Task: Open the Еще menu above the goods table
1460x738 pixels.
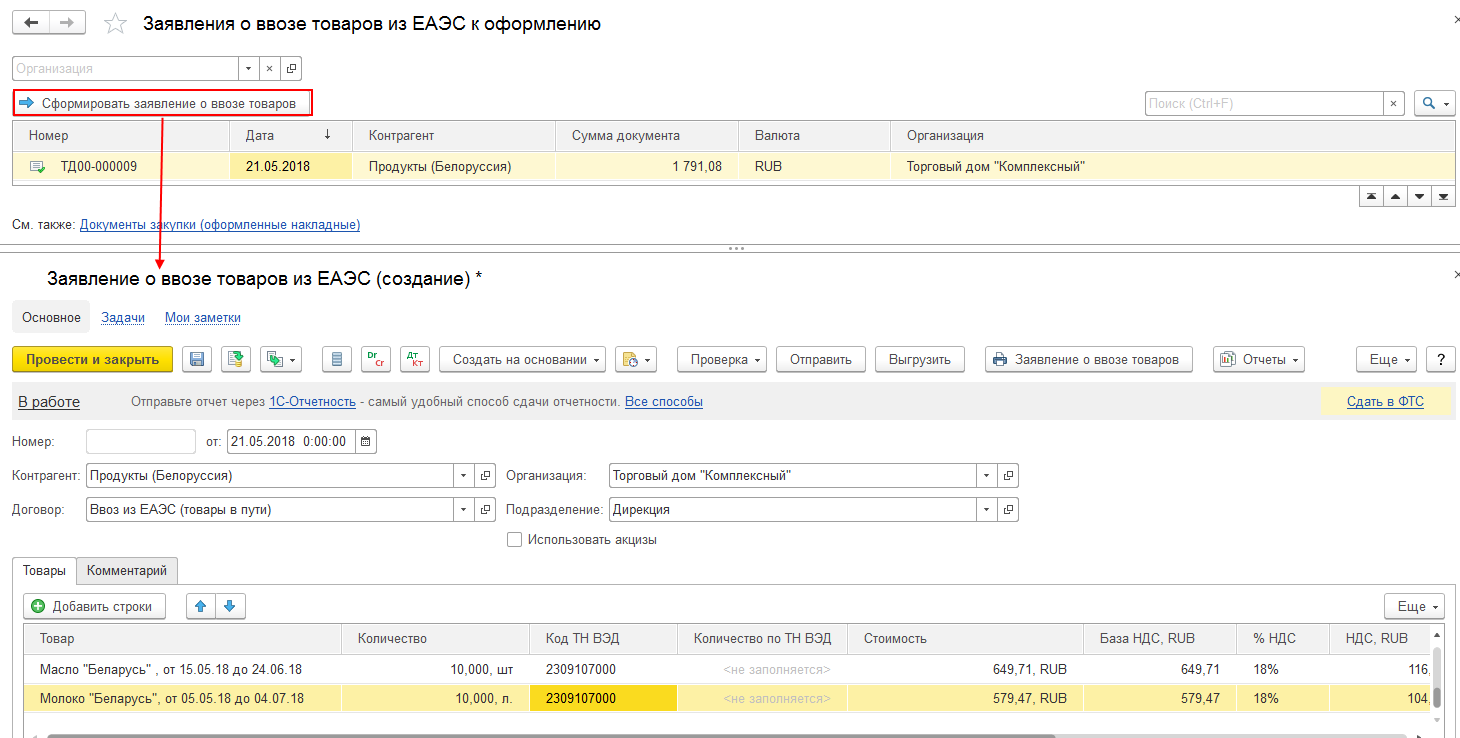Action: click(1415, 606)
